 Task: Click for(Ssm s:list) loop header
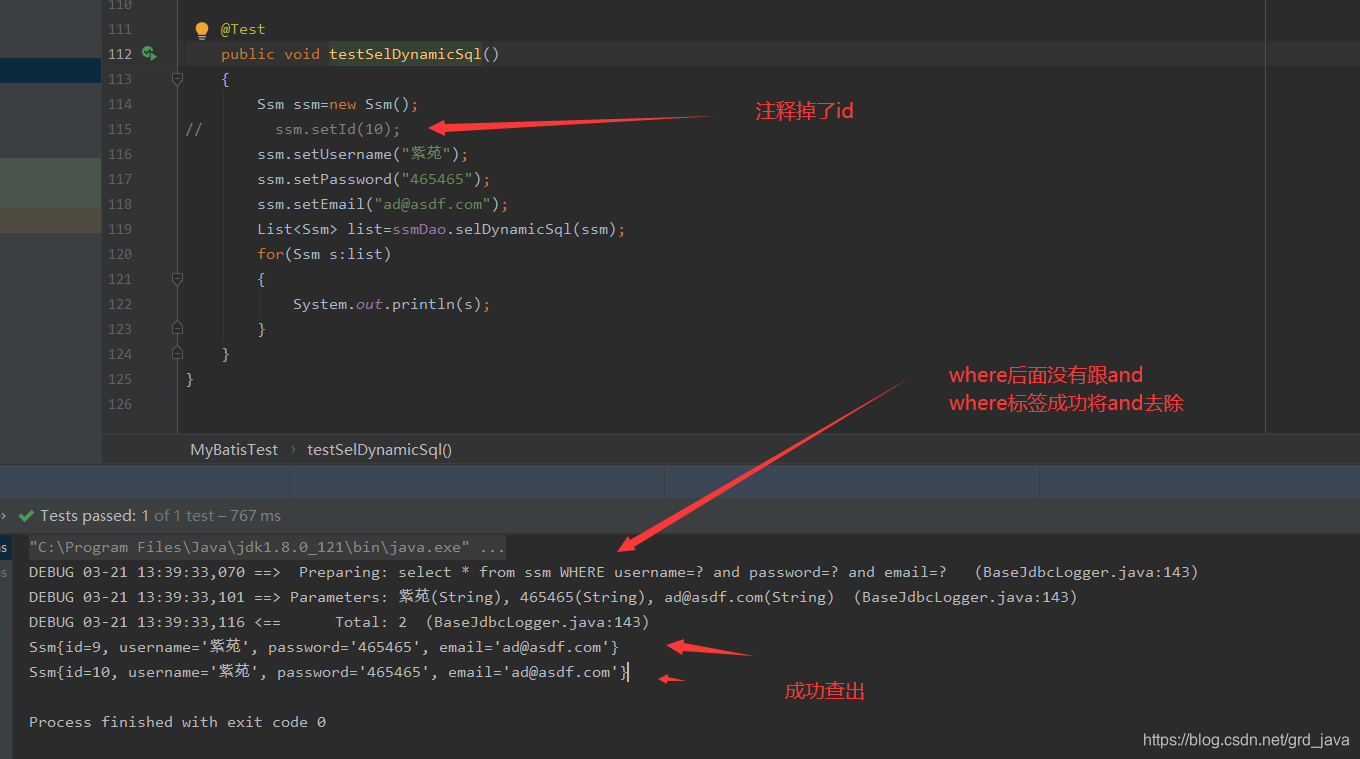point(324,254)
